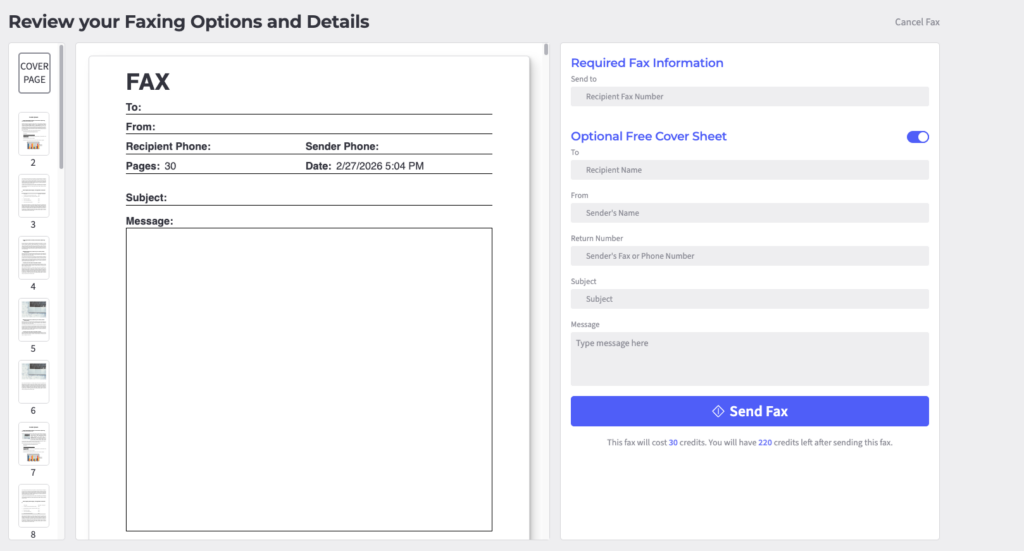Viewport: 1024px width, 551px height.
Task: Toggle the Optional Free Cover Sheet switch
Action: pos(918,137)
